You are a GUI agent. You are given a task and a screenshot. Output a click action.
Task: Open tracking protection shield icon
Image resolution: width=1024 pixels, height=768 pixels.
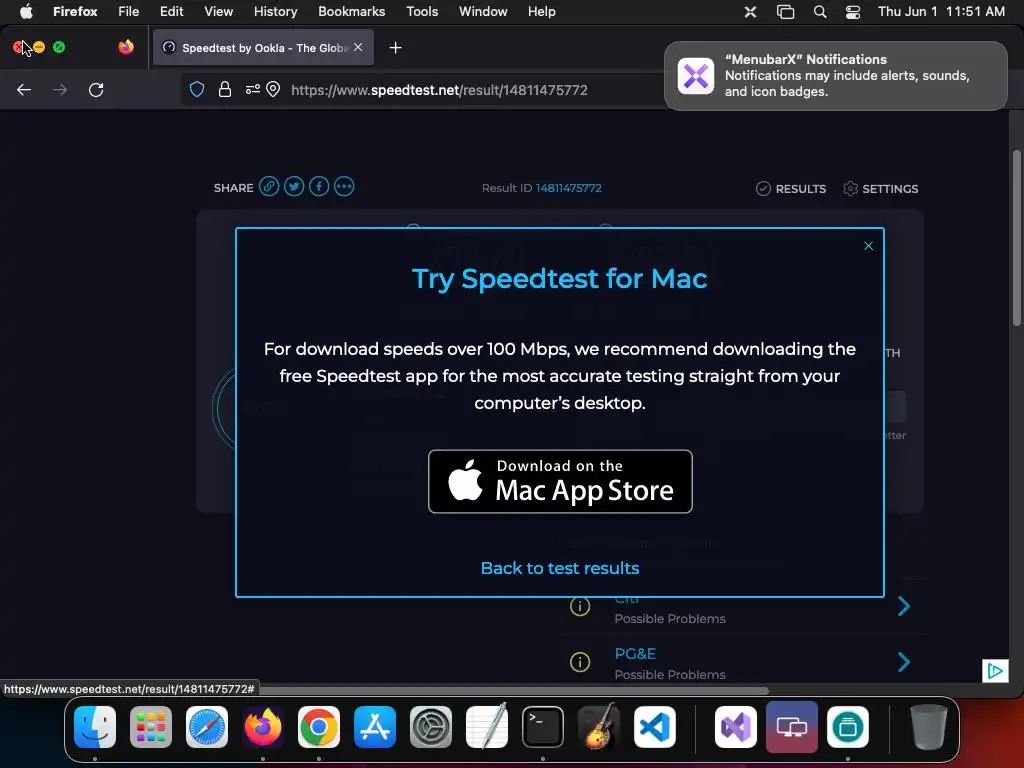point(197,89)
